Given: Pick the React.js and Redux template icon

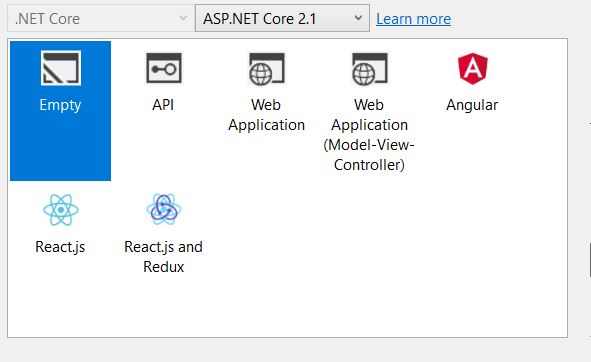Looking at the screenshot, I should [x=164, y=209].
